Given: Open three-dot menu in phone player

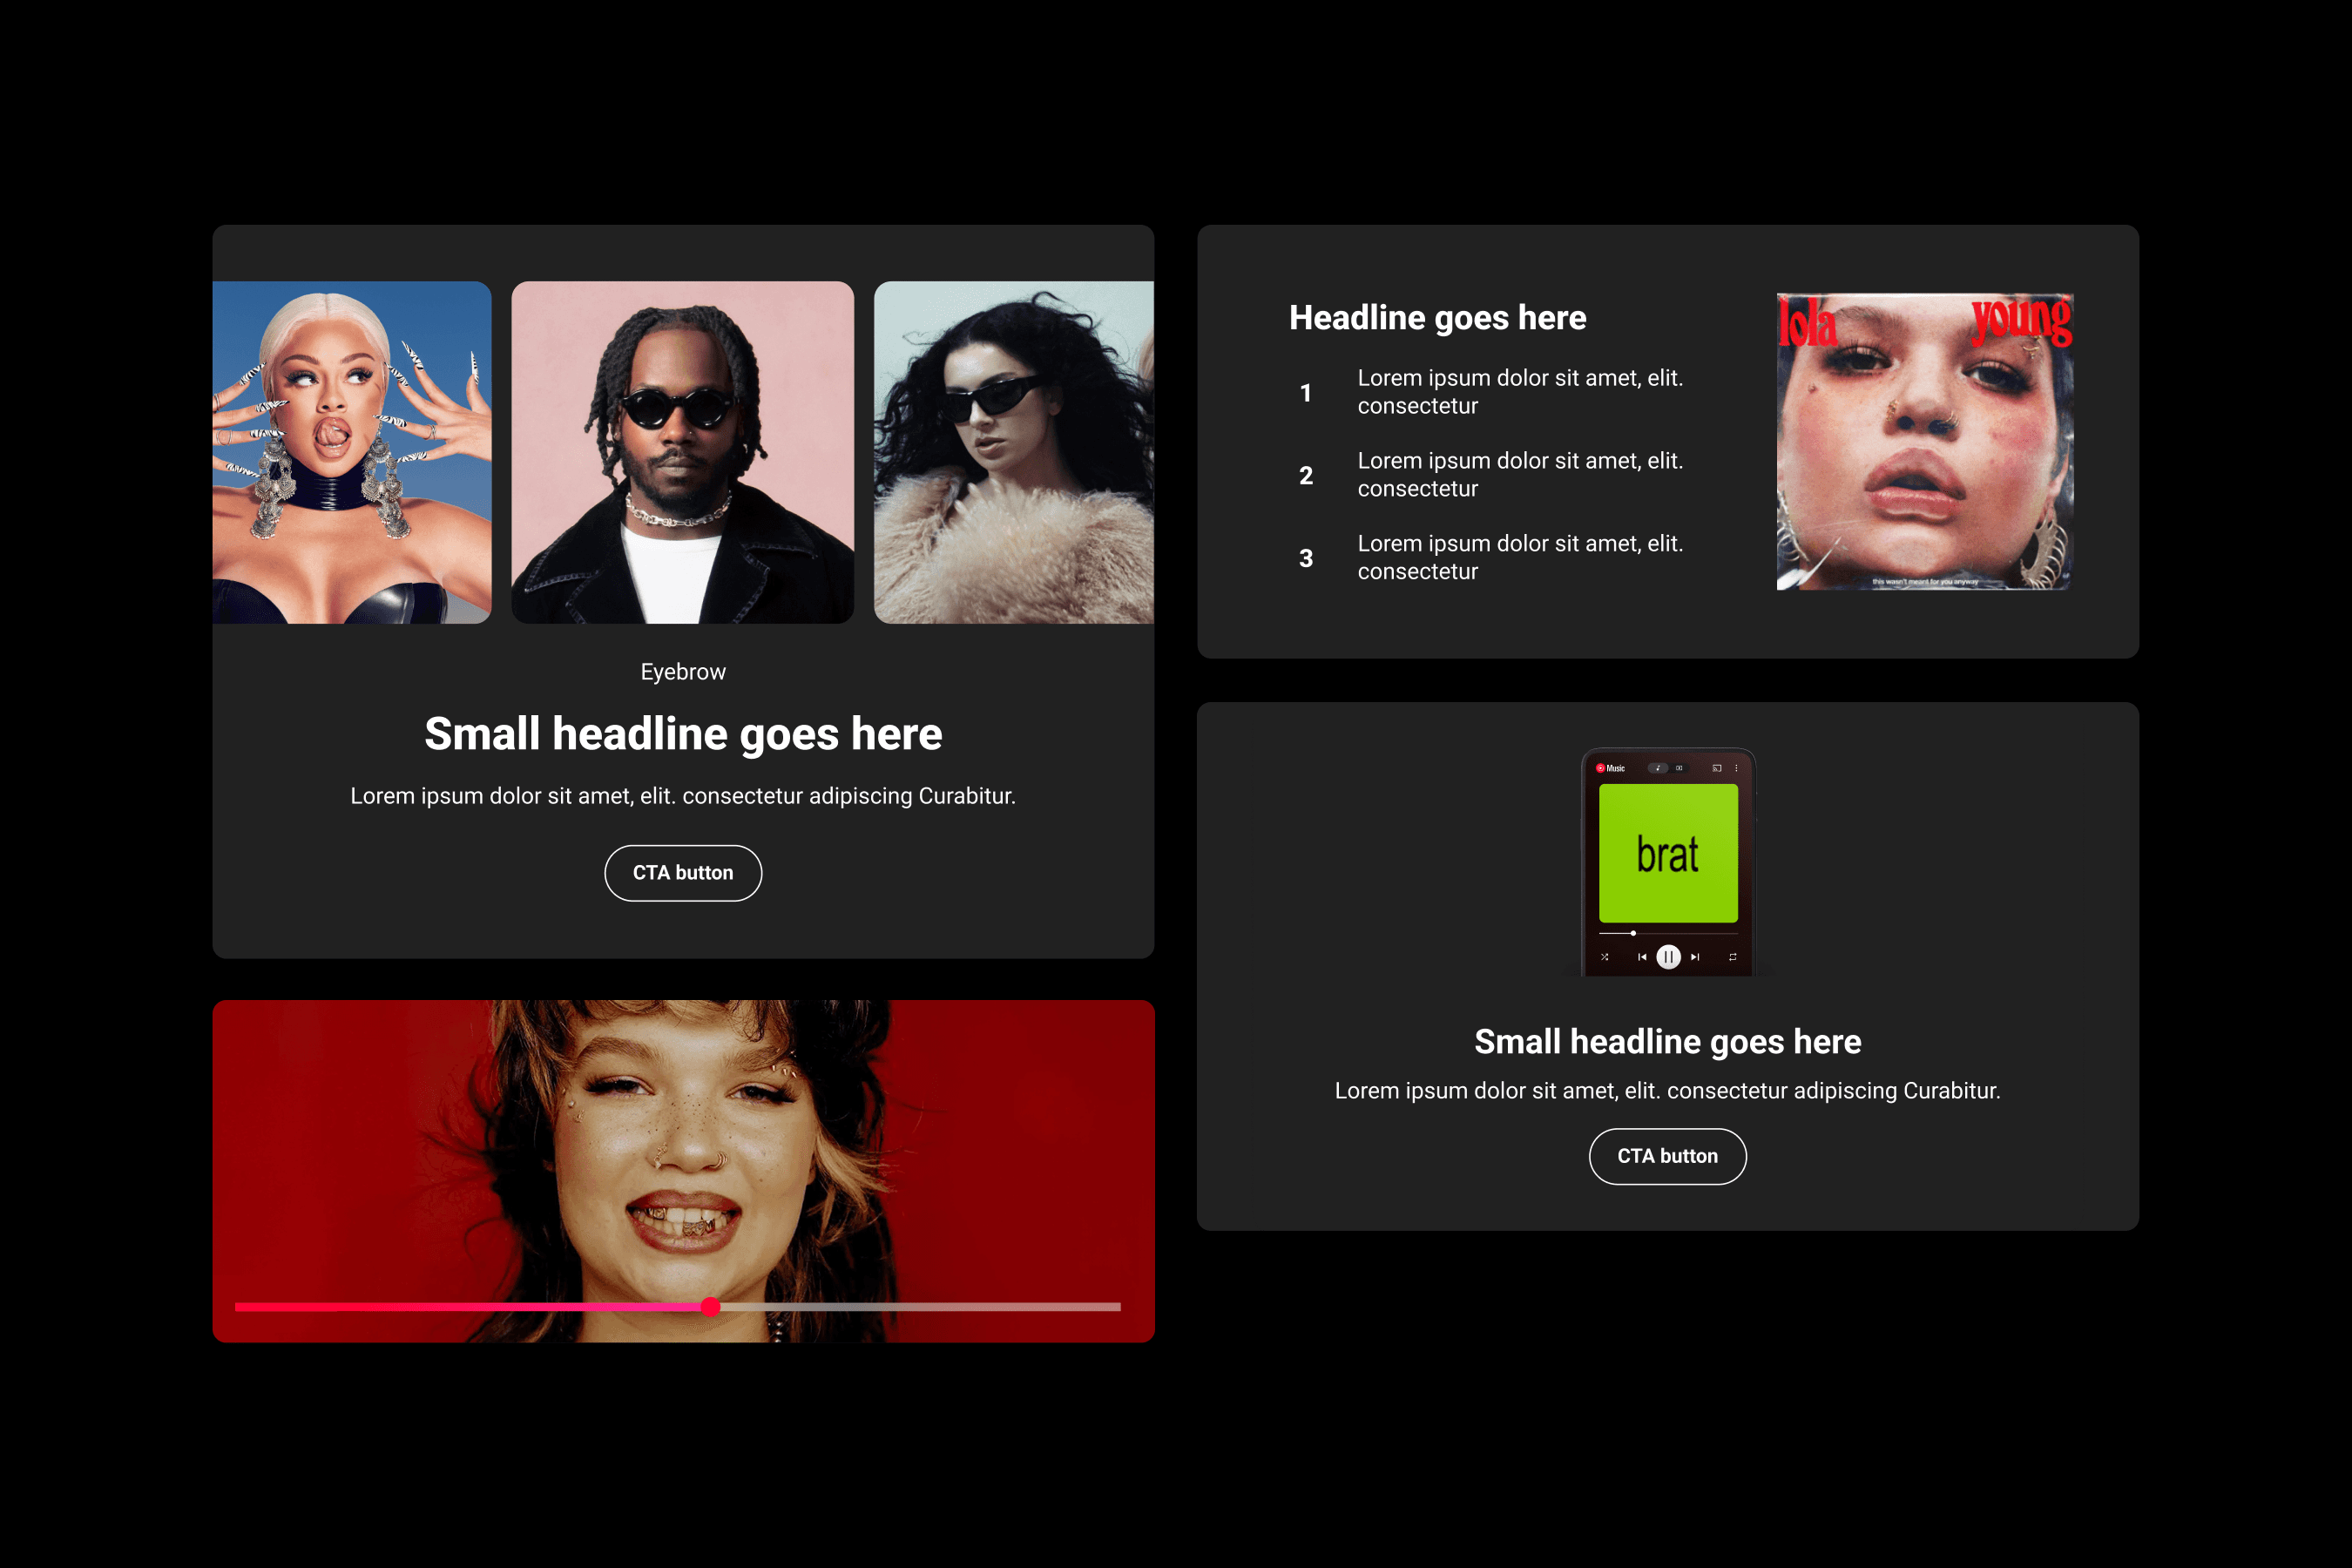Looking at the screenshot, I should [x=1737, y=769].
